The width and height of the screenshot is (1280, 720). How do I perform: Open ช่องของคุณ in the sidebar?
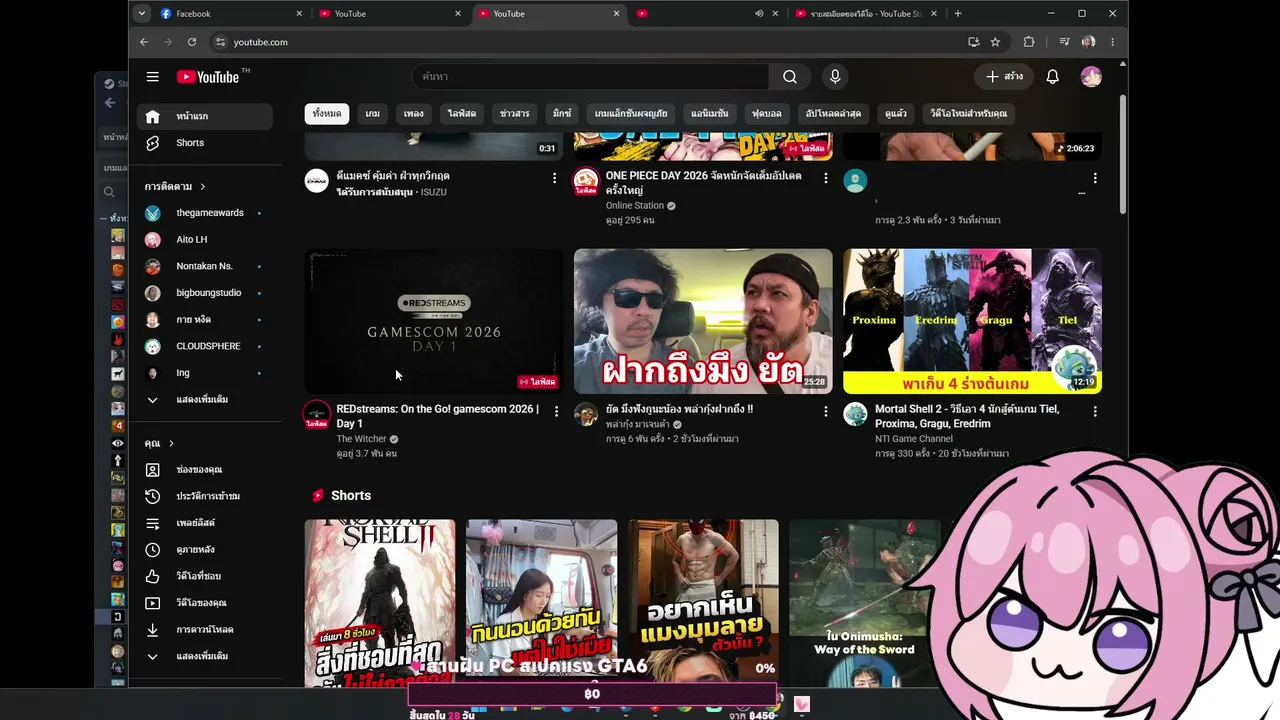(x=204, y=470)
